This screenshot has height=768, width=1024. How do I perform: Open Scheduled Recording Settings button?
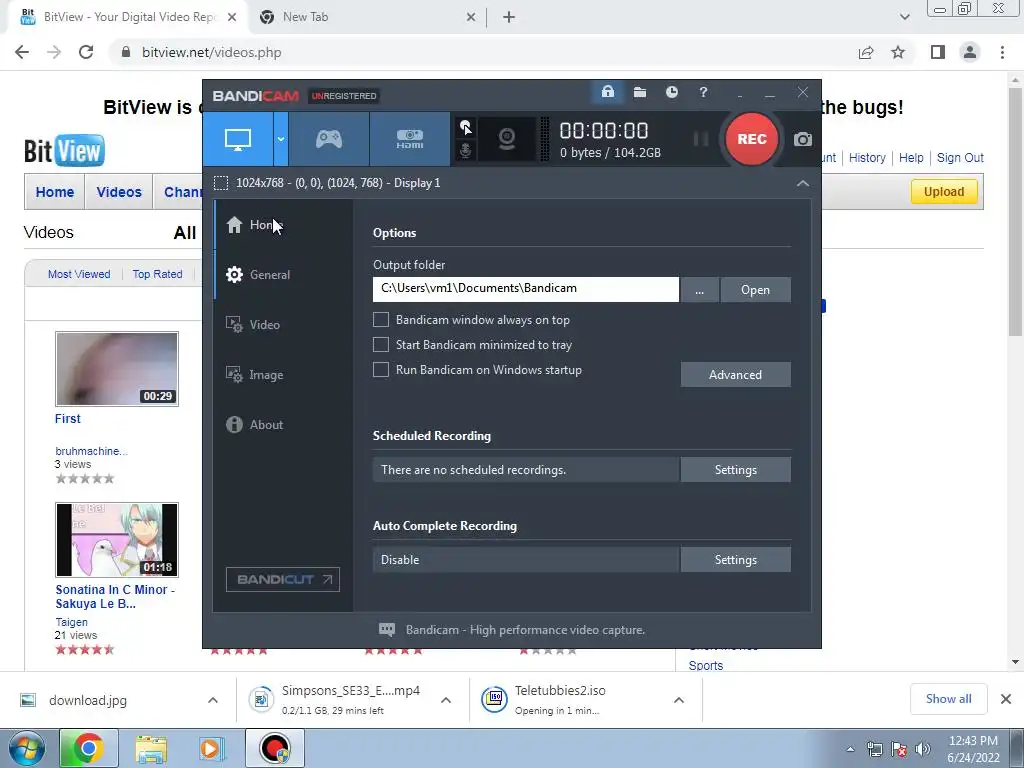(x=735, y=470)
